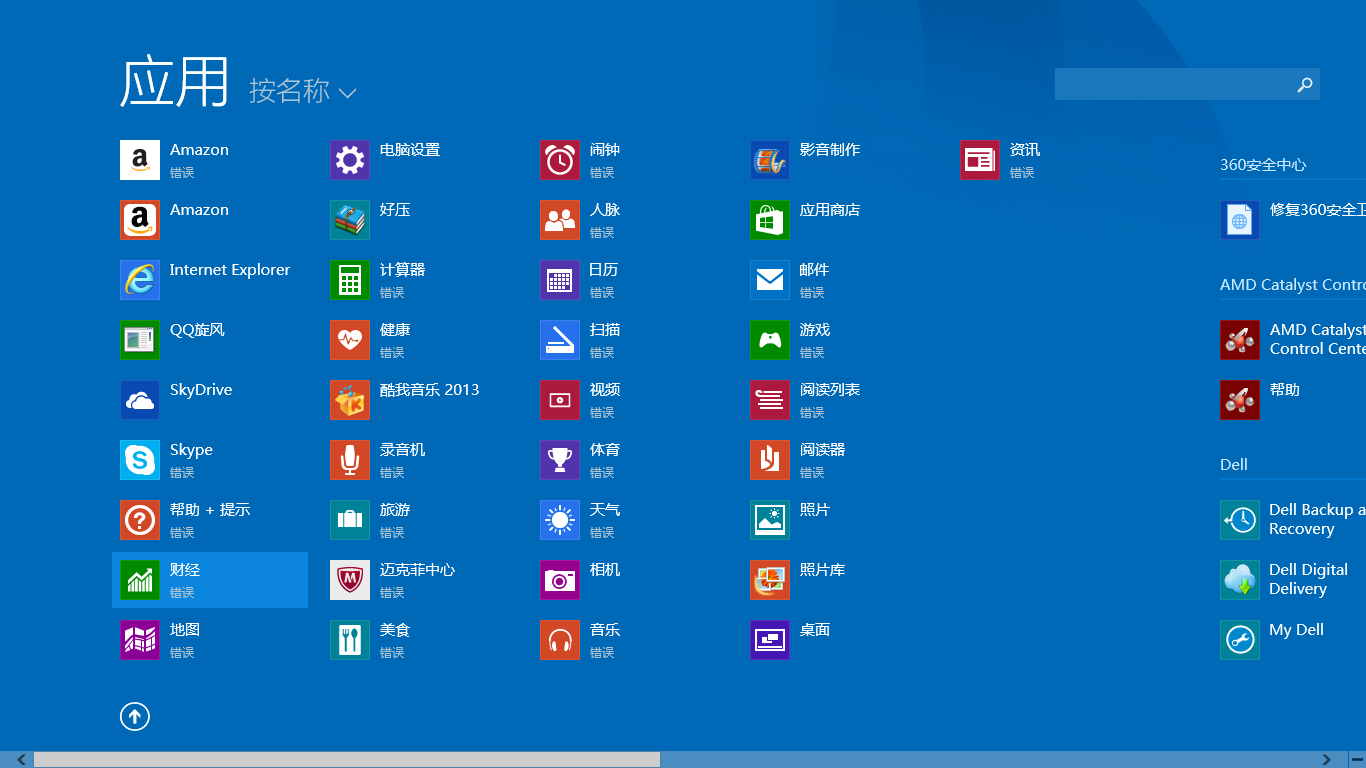Image resolution: width=1366 pixels, height=768 pixels.
Task: Open the 资讯 news icon
Action: click(x=980, y=160)
